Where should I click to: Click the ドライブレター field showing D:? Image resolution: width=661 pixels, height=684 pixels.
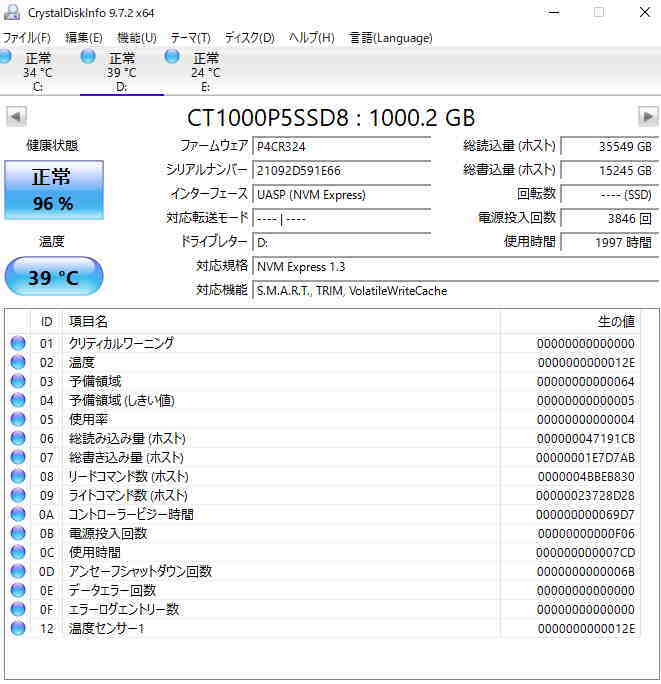click(342, 243)
